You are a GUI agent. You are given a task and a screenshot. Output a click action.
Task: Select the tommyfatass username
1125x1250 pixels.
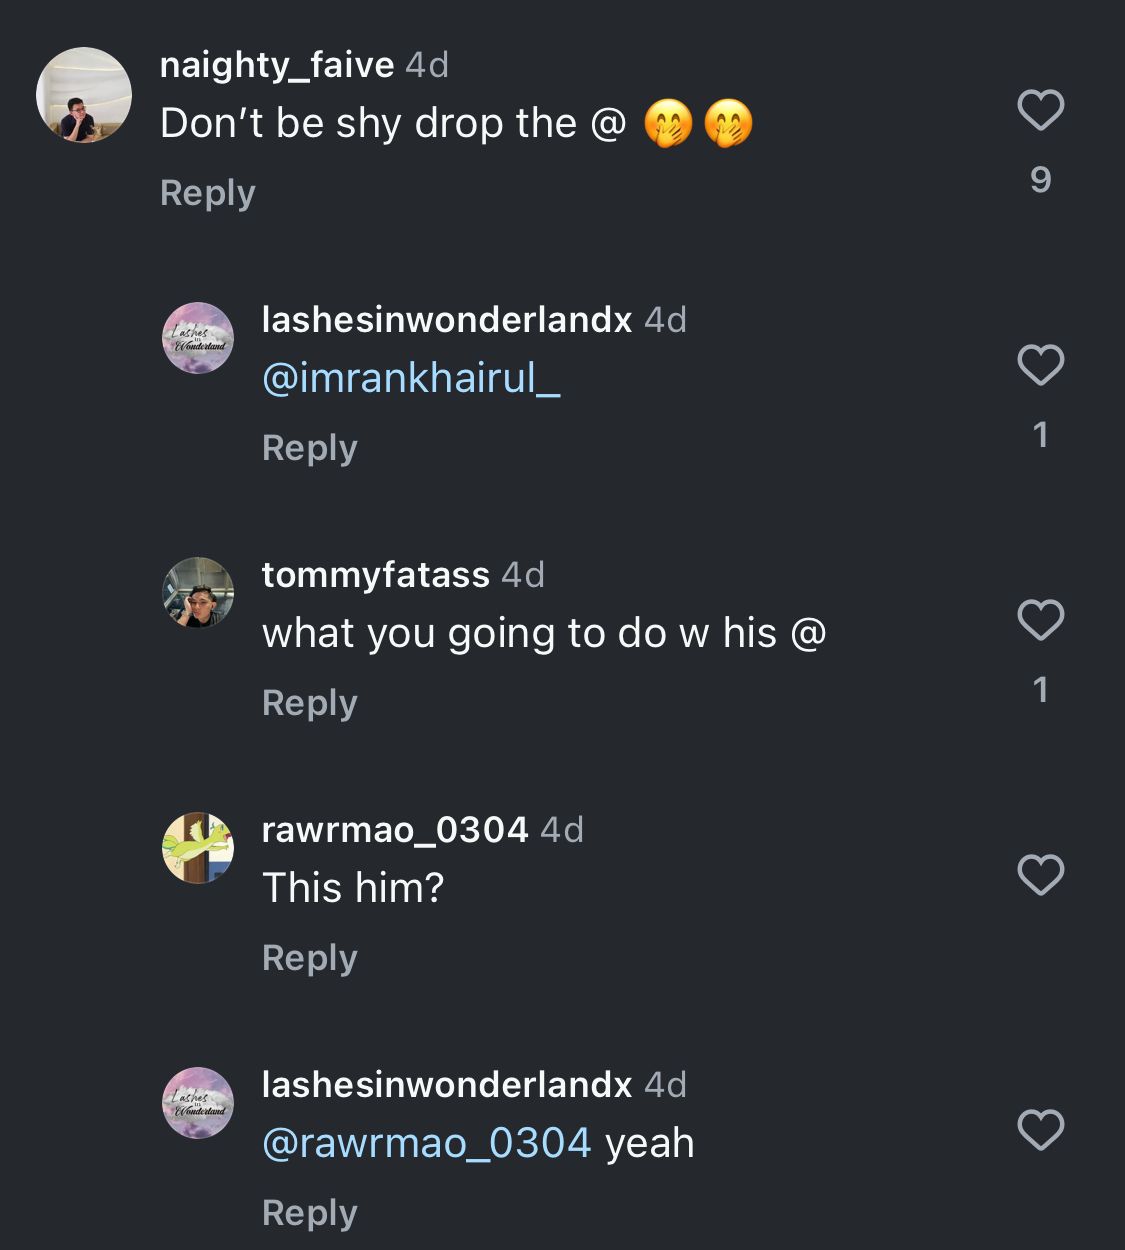point(376,575)
